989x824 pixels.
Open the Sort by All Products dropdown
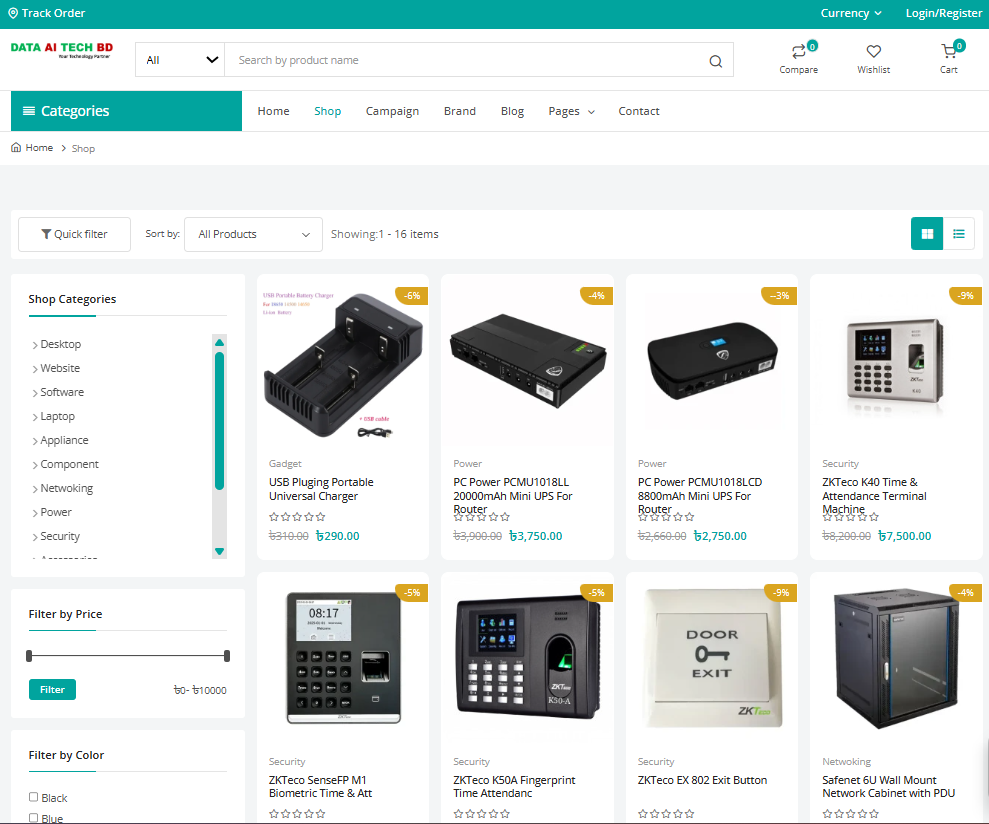tap(254, 234)
